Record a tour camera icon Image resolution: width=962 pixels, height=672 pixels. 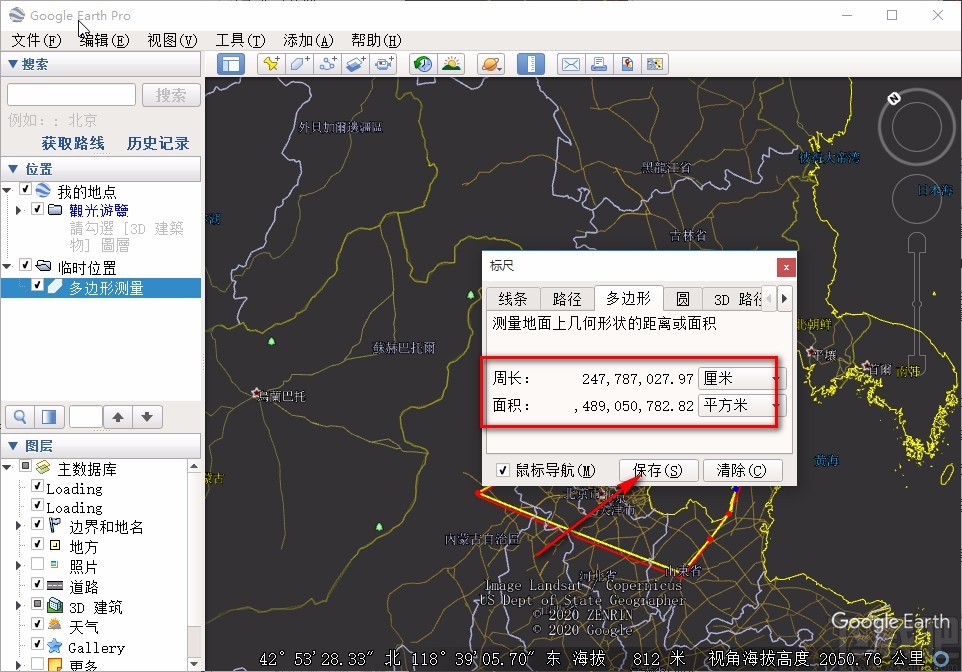click(x=384, y=64)
